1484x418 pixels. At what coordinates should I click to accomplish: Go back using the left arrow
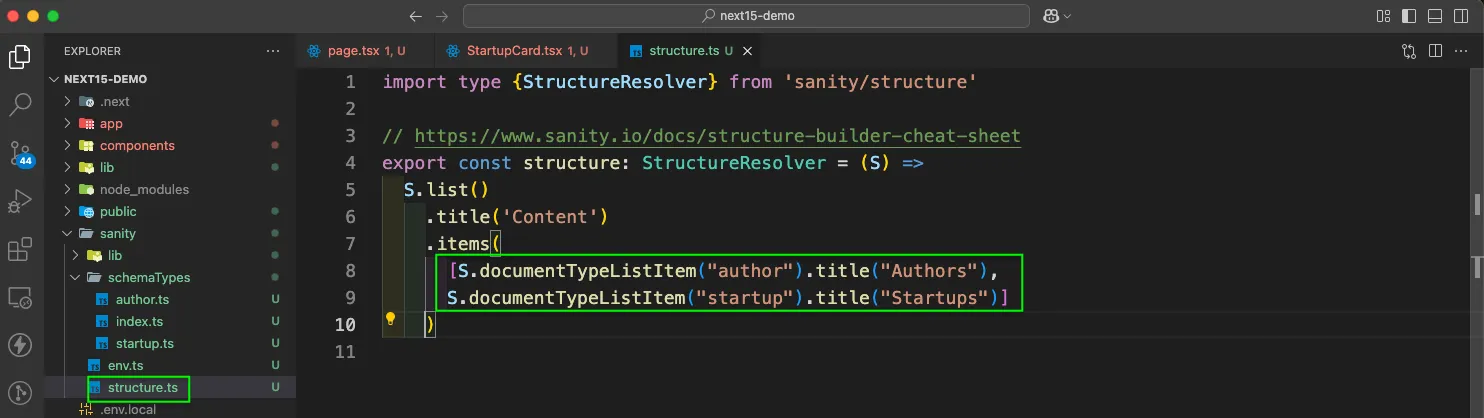click(416, 16)
